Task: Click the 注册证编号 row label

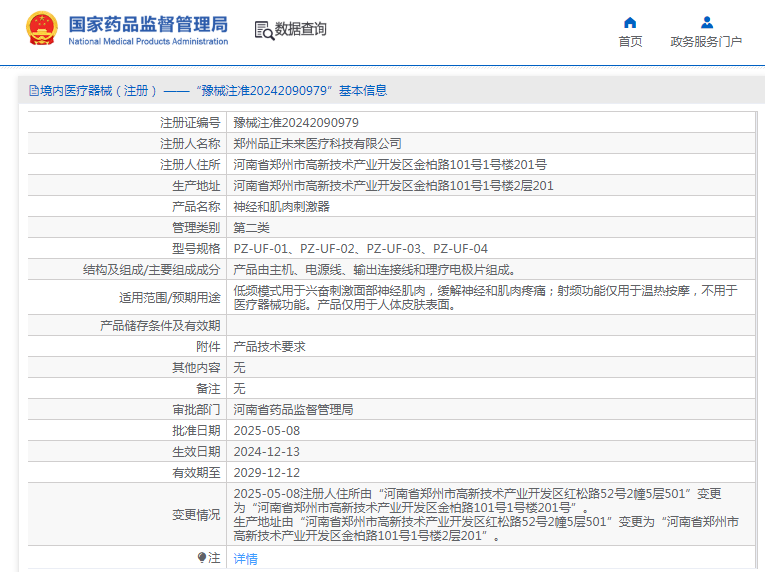Action: click(x=190, y=123)
